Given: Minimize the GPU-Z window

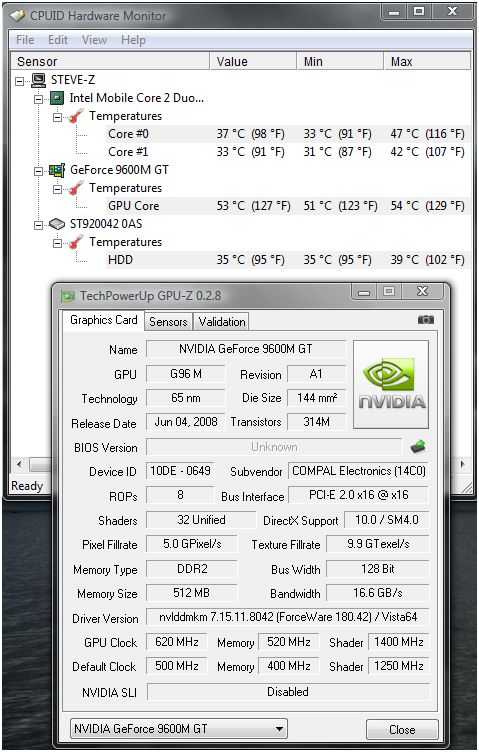Looking at the screenshot, I should (x=364, y=292).
